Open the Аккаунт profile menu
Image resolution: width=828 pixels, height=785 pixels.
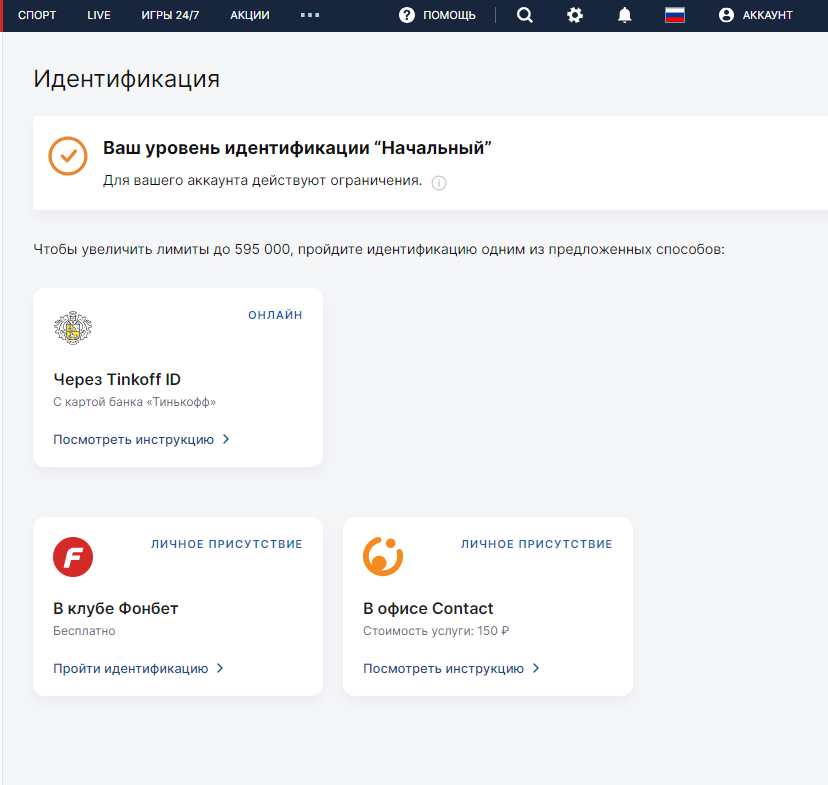(756, 15)
